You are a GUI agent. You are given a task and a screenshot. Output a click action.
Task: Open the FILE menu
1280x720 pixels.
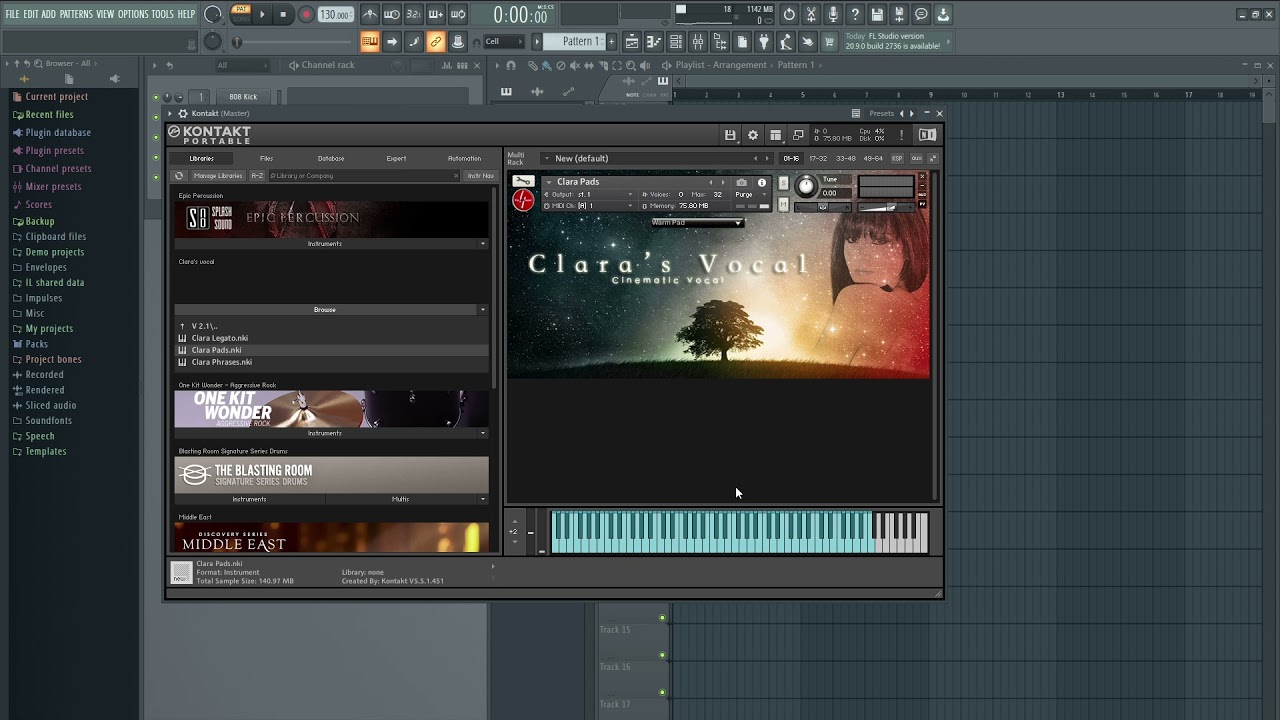coord(12,14)
